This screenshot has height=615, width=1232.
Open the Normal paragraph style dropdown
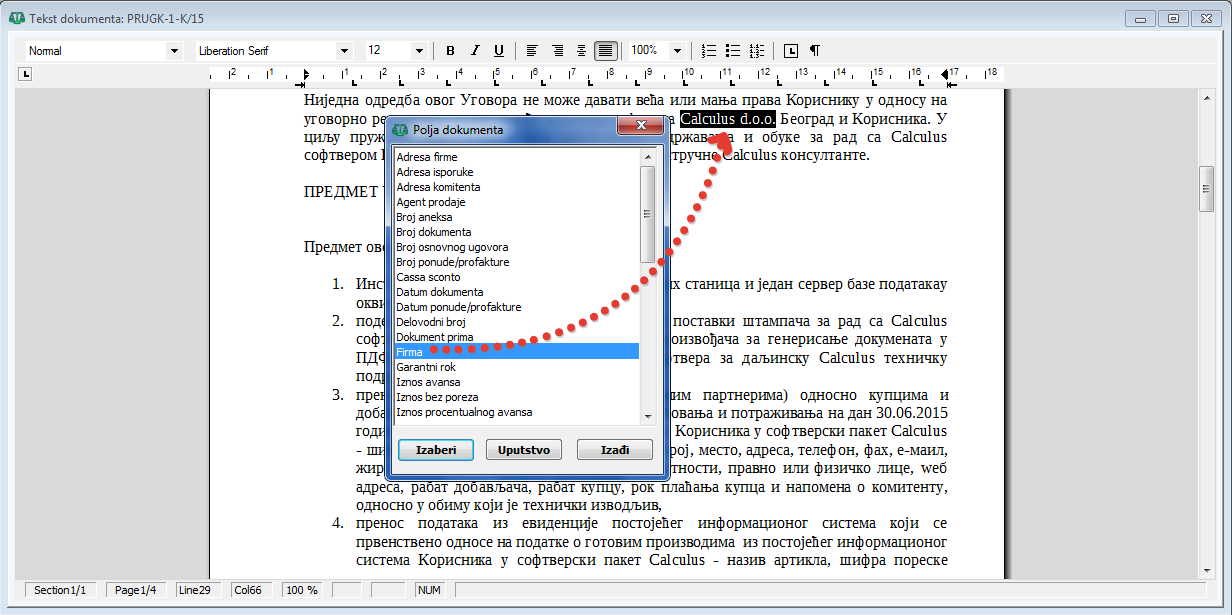[x=174, y=50]
